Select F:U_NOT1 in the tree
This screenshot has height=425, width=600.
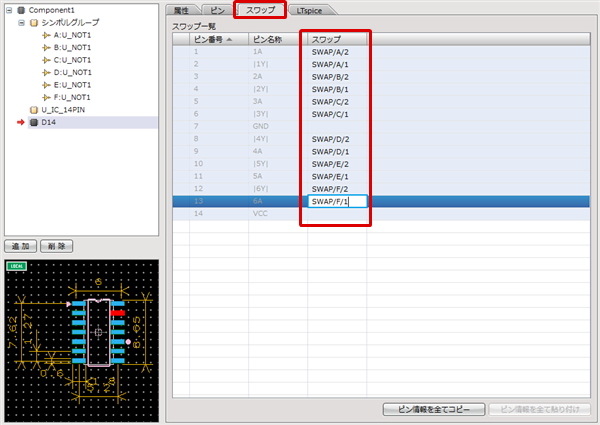72,98
